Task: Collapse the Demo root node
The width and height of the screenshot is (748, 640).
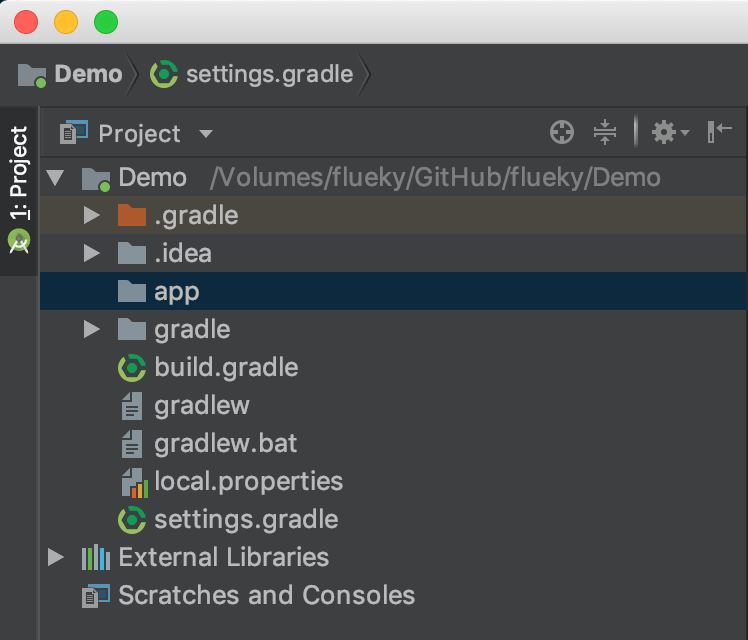Action: coord(55,179)
